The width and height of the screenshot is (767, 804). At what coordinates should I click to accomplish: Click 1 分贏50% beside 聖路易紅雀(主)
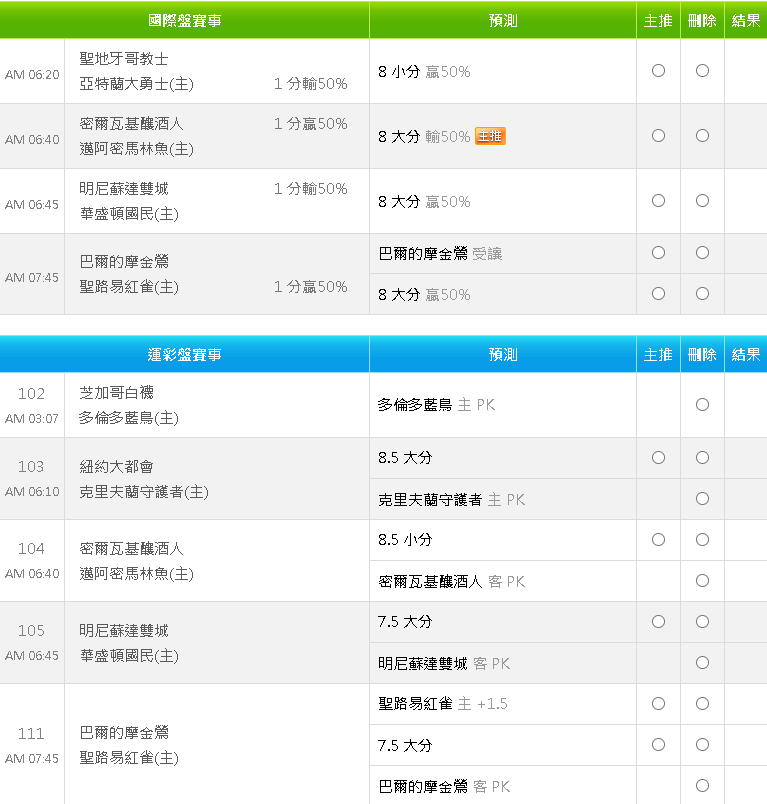(311, 286)
